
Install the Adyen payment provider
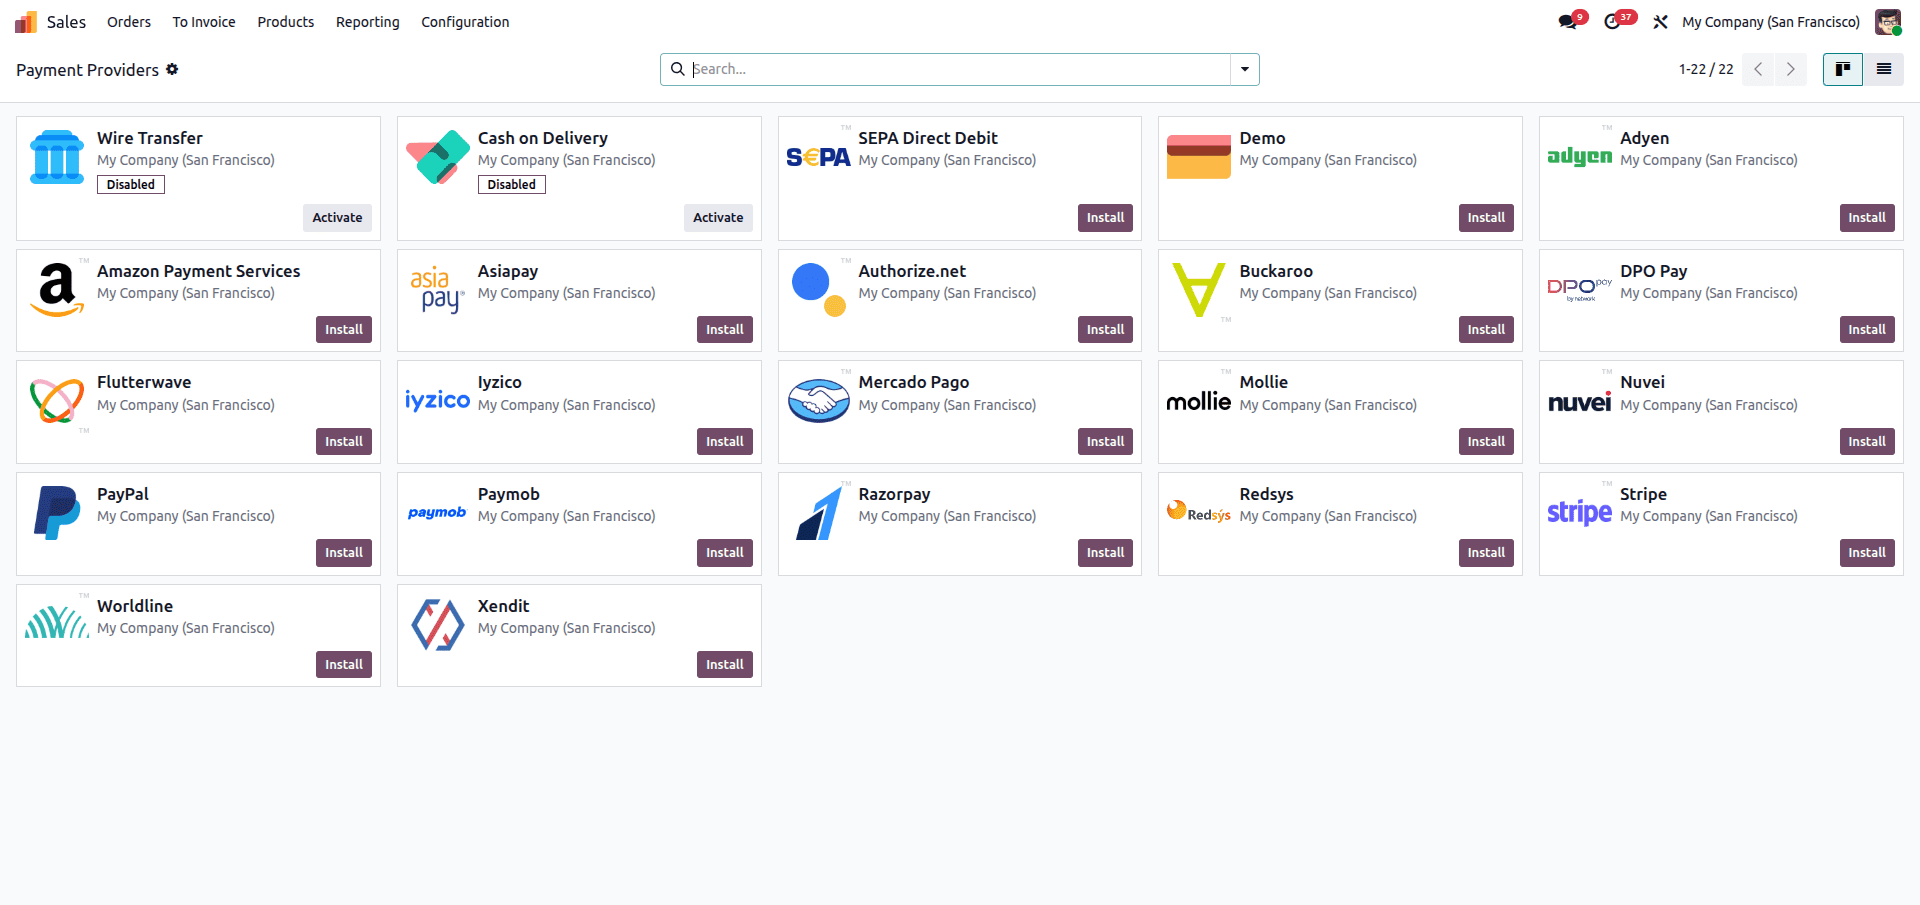(x=1866, y=217)
